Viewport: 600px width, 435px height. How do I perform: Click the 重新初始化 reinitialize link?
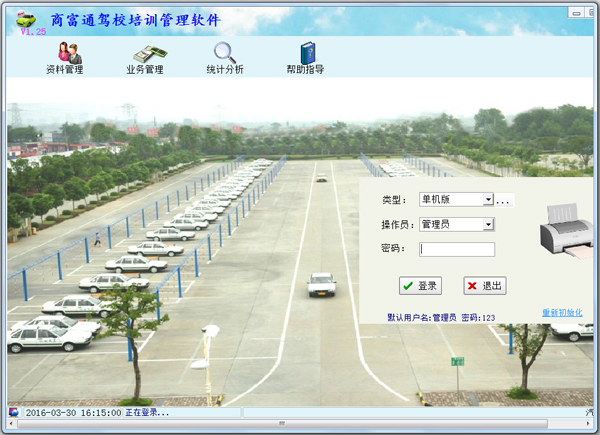tap(561, 313)
